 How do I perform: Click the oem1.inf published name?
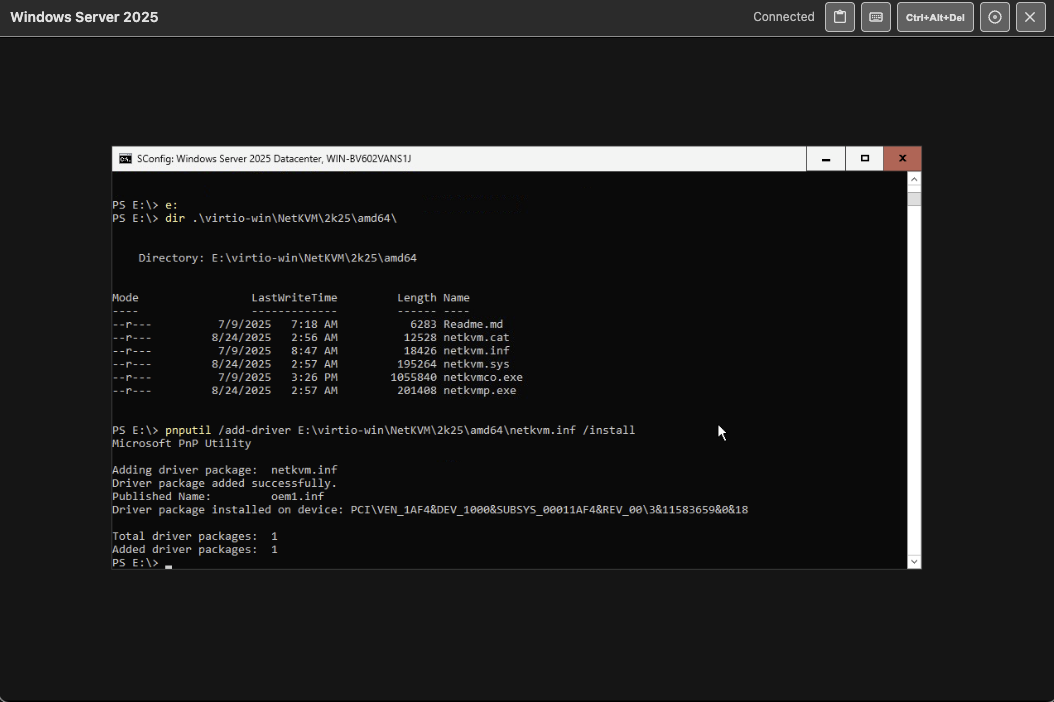(x=298, y=496)
